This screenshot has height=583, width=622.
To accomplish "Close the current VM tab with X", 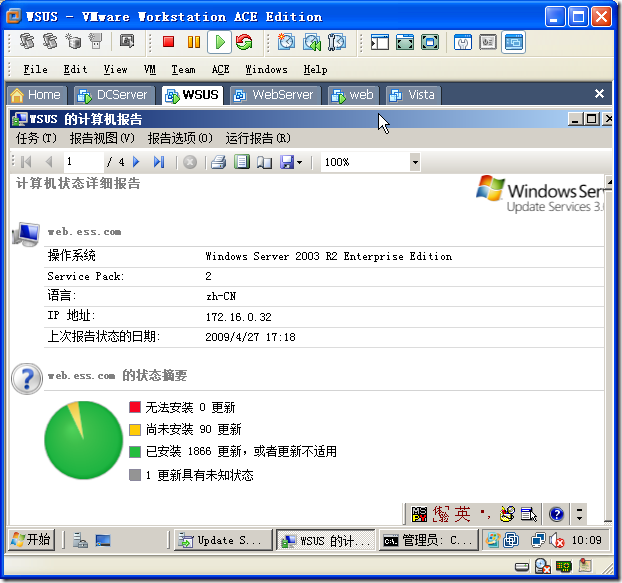I will pos(599,94).
